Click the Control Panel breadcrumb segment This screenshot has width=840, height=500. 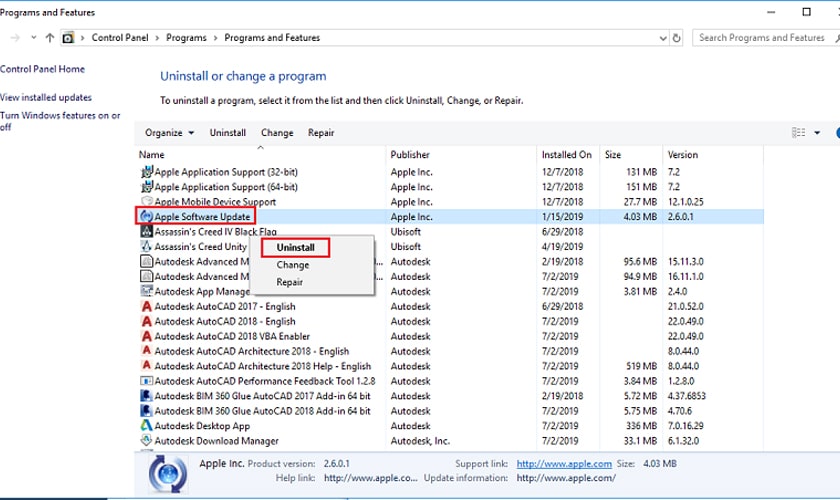120,38
